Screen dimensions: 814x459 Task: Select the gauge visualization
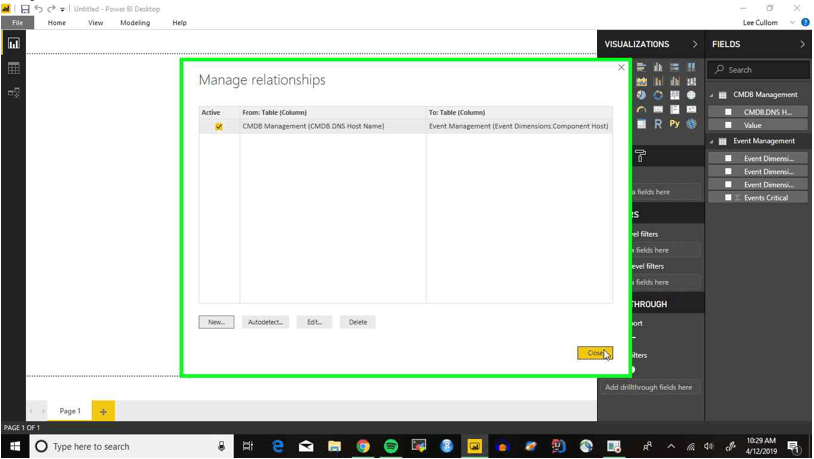642,110
